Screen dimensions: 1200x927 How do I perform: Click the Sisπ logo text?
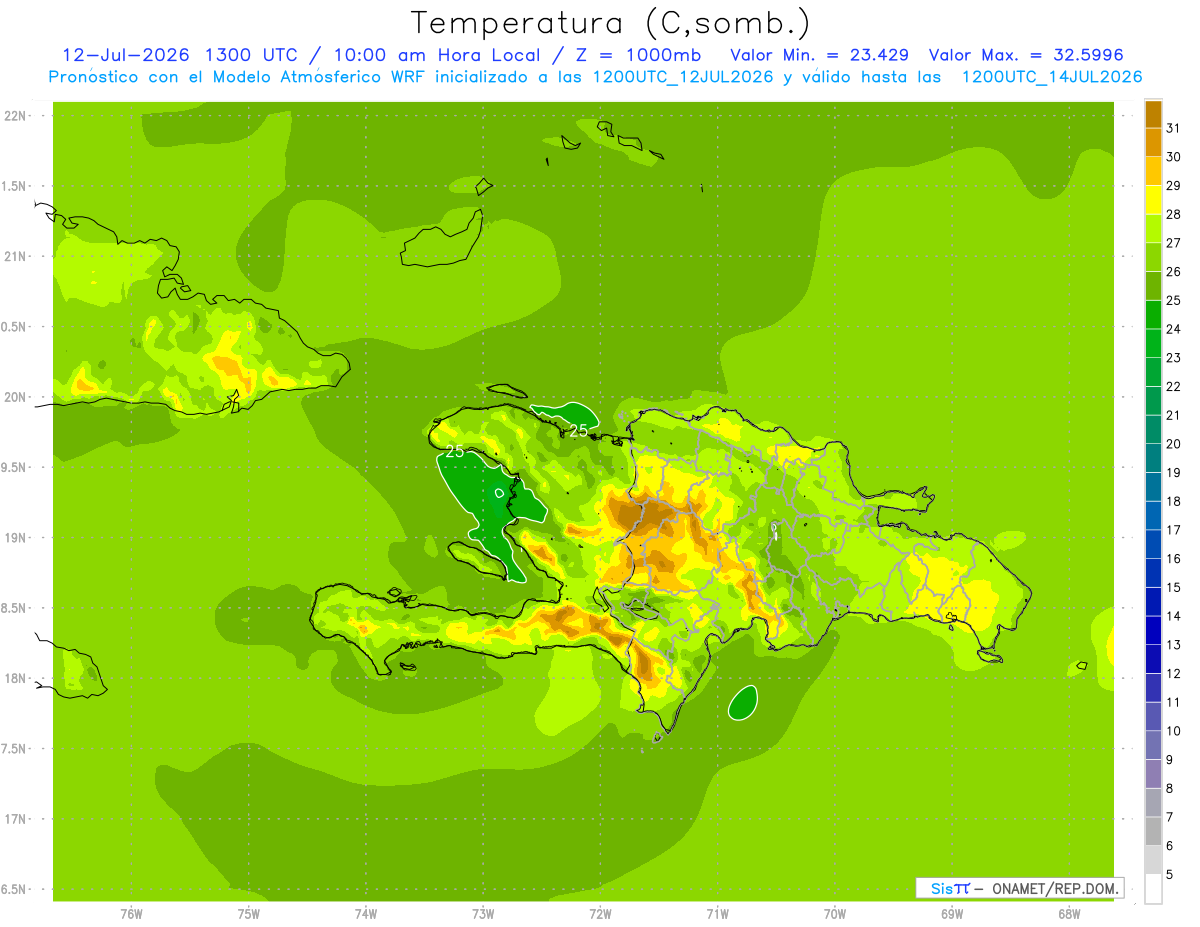click(x=950, y=888)
